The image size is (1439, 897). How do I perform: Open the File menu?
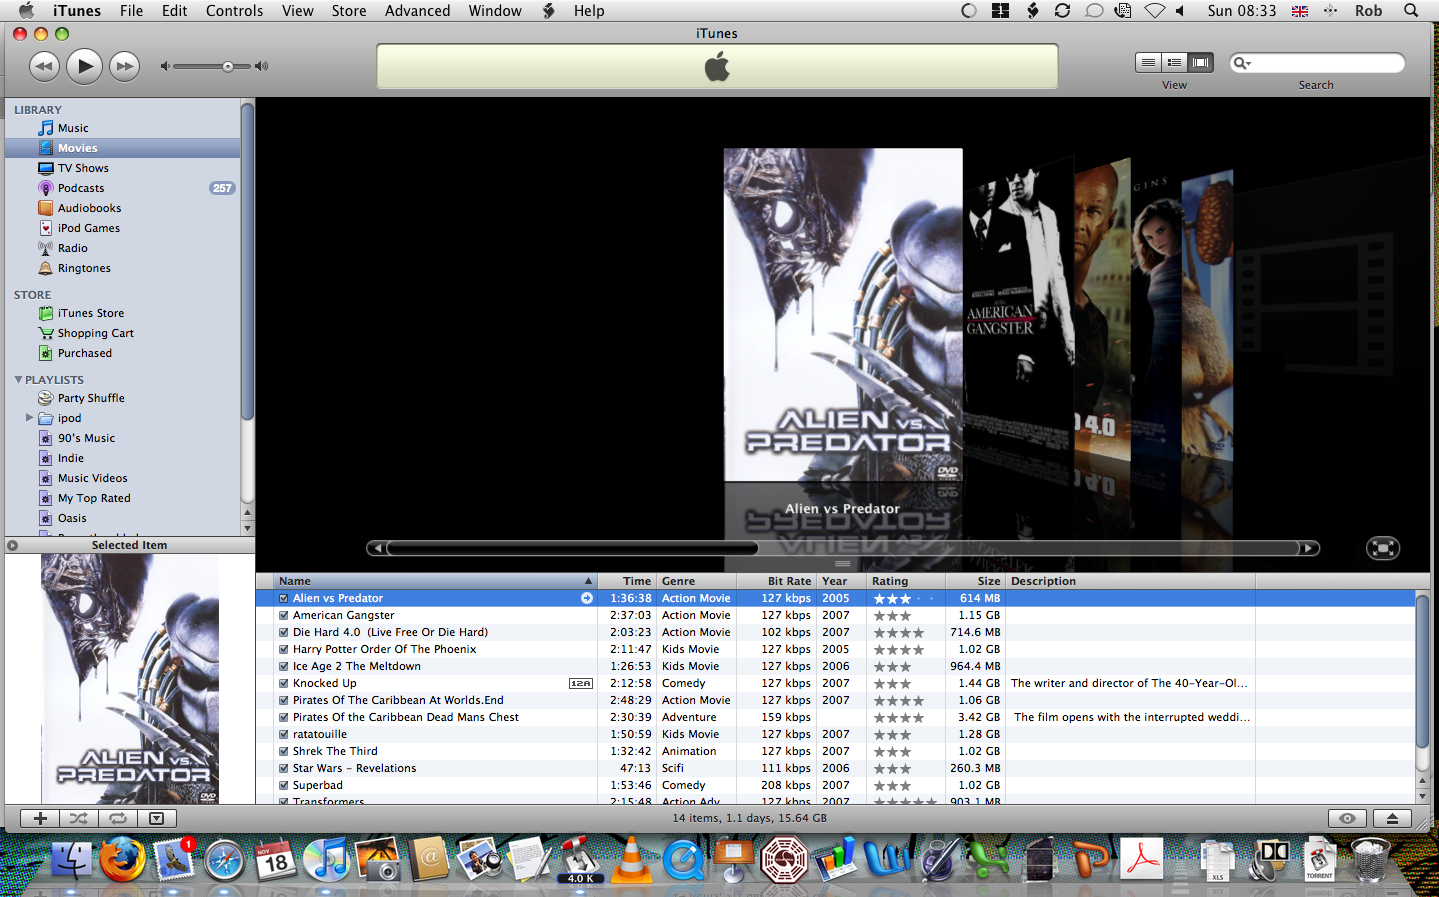[x=131, y=11]
